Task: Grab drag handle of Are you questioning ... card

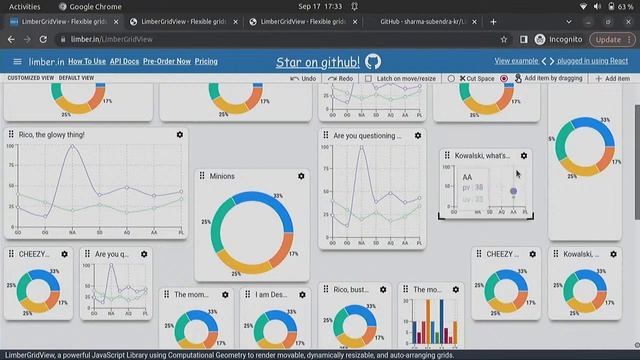Action: pyautogui.click(x=326, y=135)
